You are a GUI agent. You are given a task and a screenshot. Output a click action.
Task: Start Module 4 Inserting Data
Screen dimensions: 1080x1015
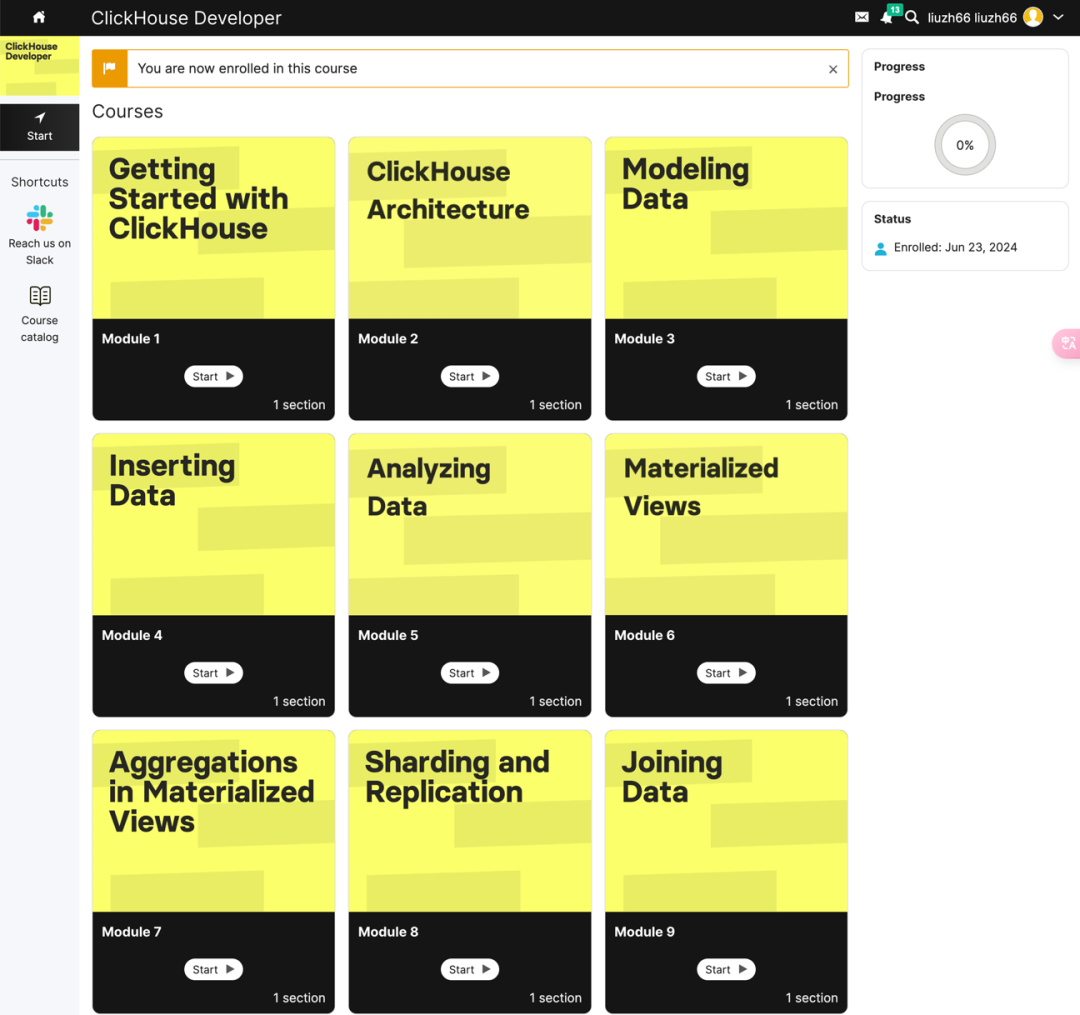tap(214, 673)
